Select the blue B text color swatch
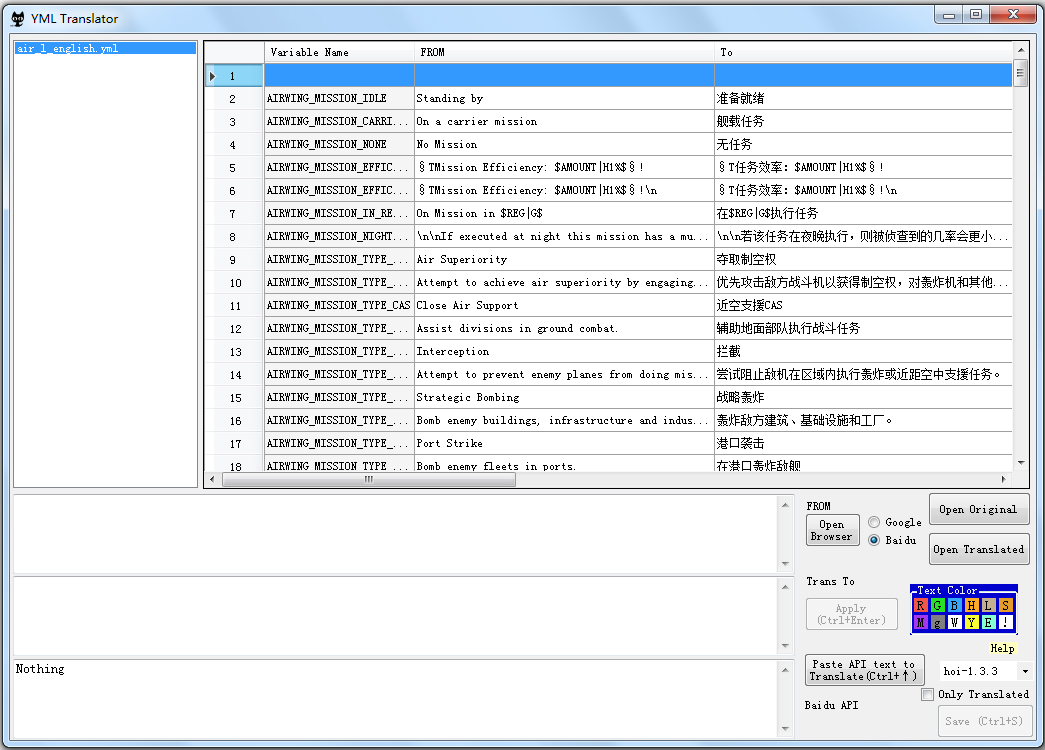Viewport: 1045px width, 750px height. (x=955, y=605)
